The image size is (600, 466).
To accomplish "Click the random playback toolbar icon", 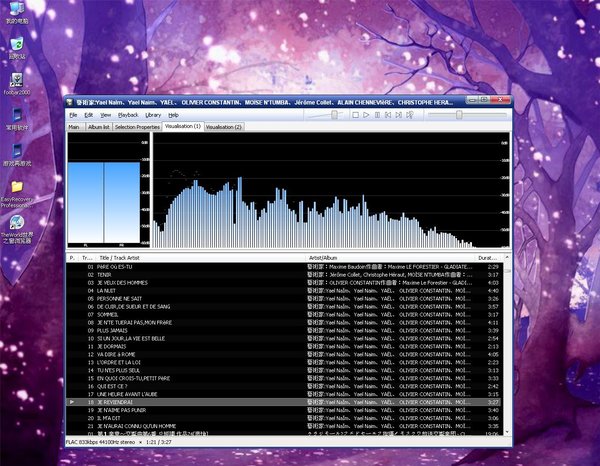I will tap(409, 115).
